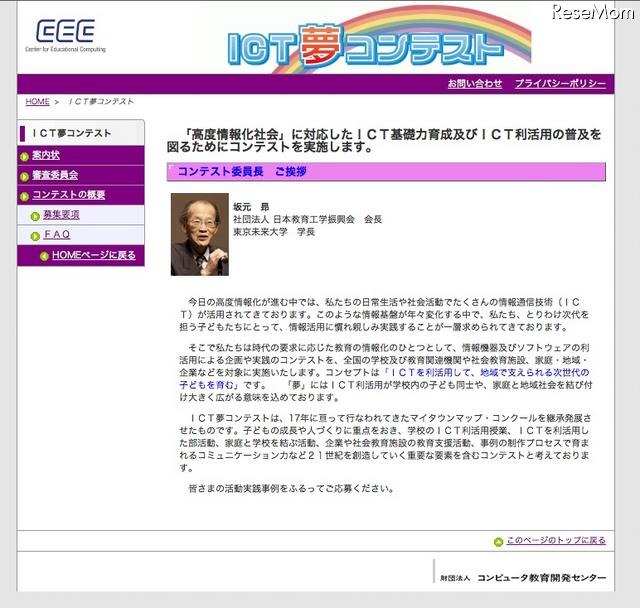Click the green bullet icon beside 審査委員会
The width and height of the screenshot is (640, 608).
point(24,176)
